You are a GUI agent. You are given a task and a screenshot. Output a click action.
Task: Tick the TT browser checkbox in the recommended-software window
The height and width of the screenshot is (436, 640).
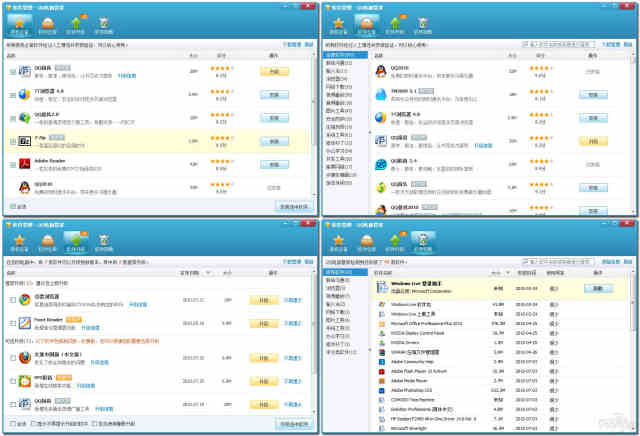pos(13,95)
